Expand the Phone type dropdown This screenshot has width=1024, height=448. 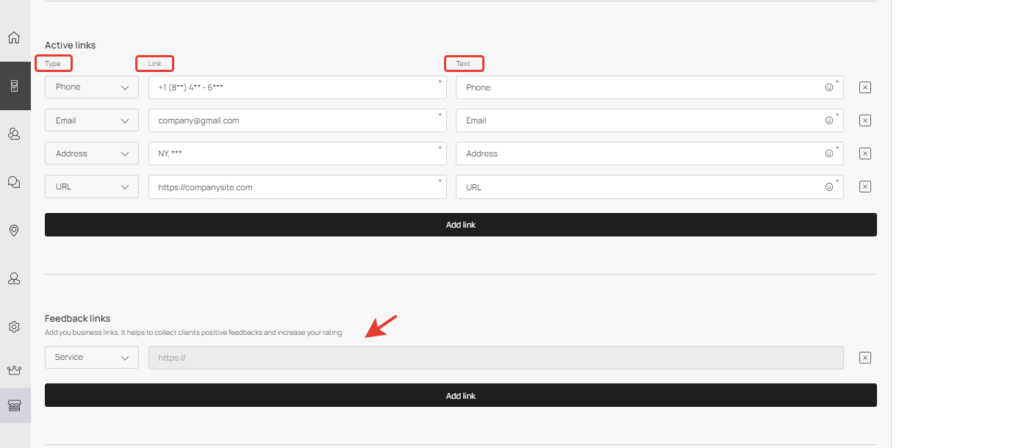(92, 88)
